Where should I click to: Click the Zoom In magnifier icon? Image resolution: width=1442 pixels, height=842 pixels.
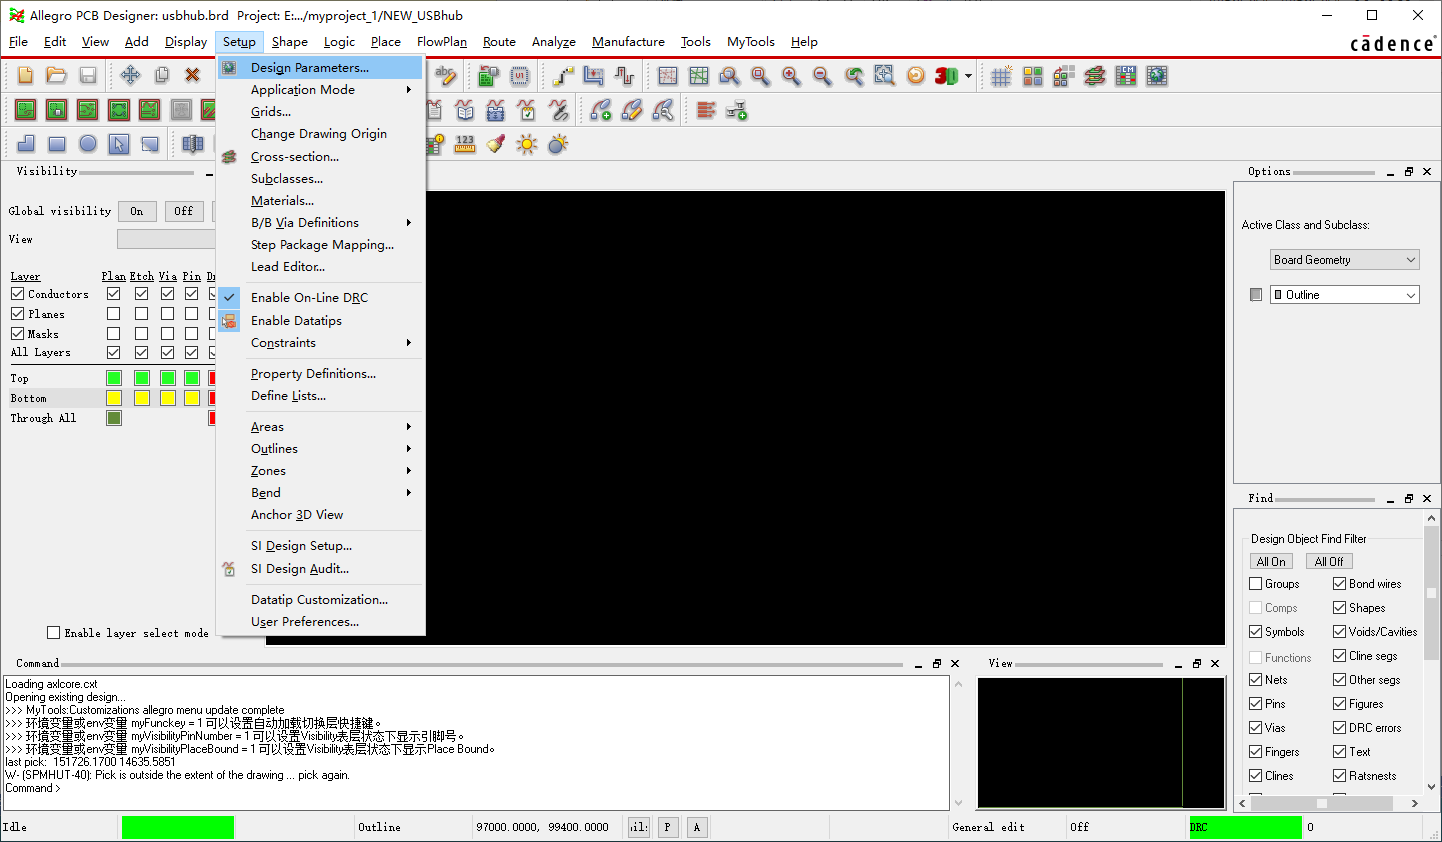coord(791,76)
